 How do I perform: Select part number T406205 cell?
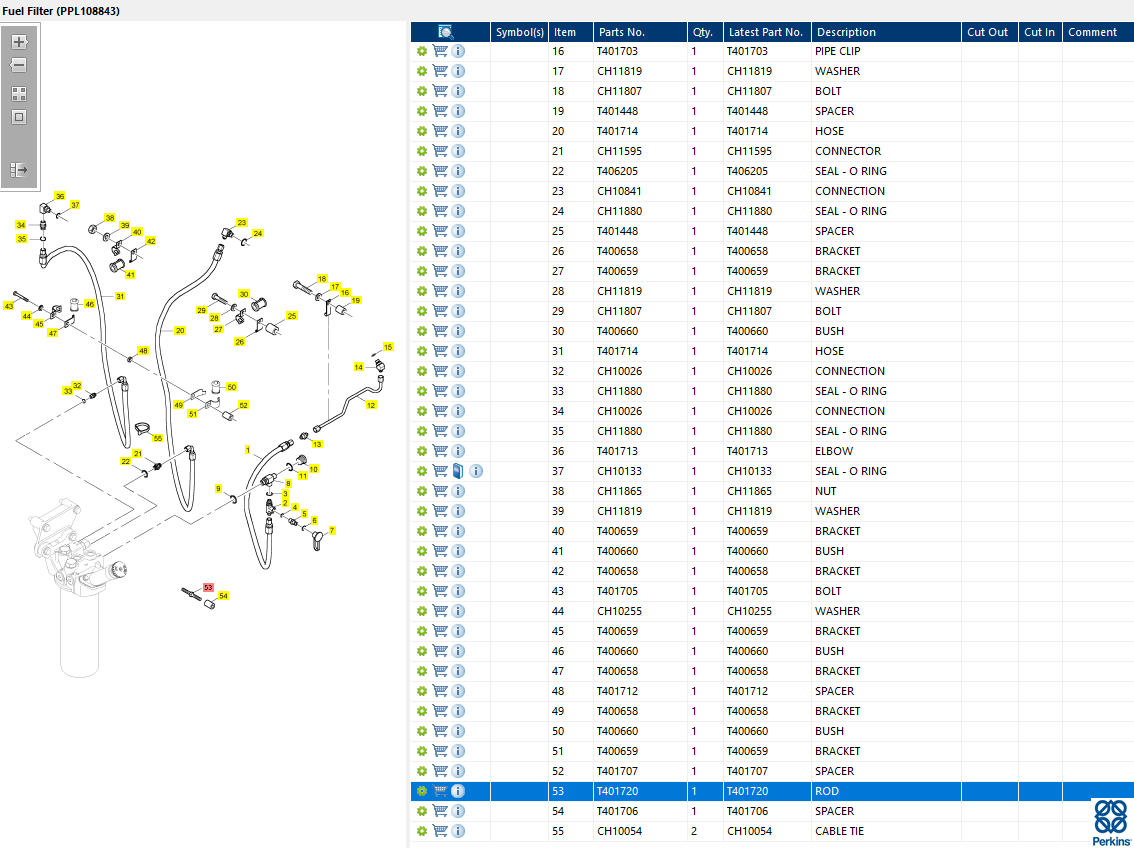[618, 171]
